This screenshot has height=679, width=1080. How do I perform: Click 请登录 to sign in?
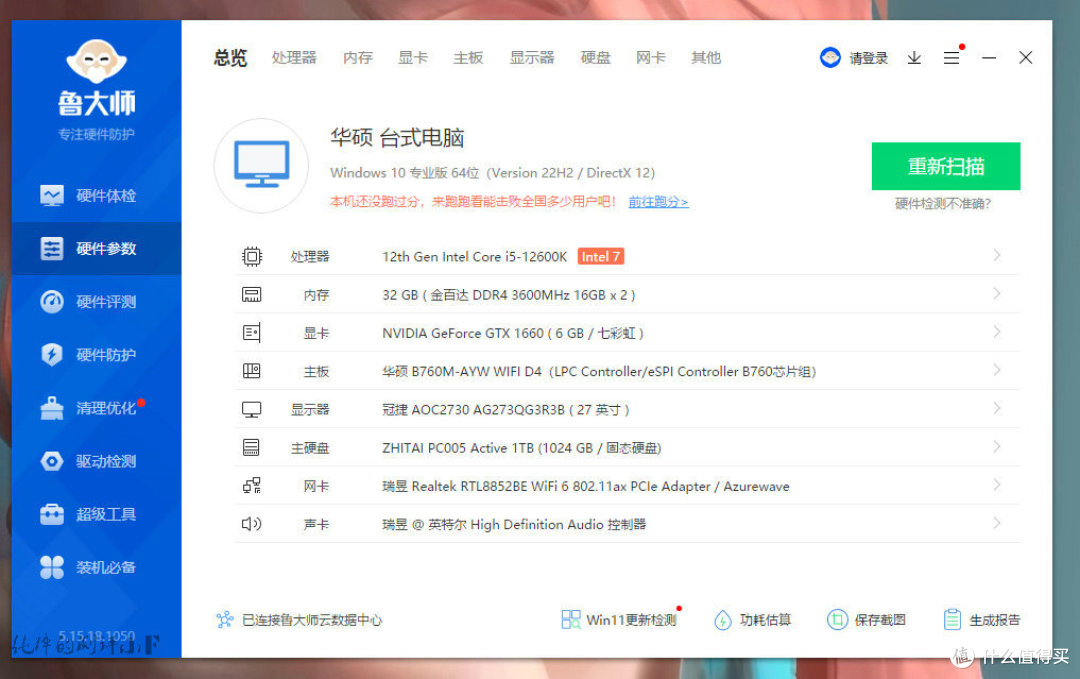869,59
